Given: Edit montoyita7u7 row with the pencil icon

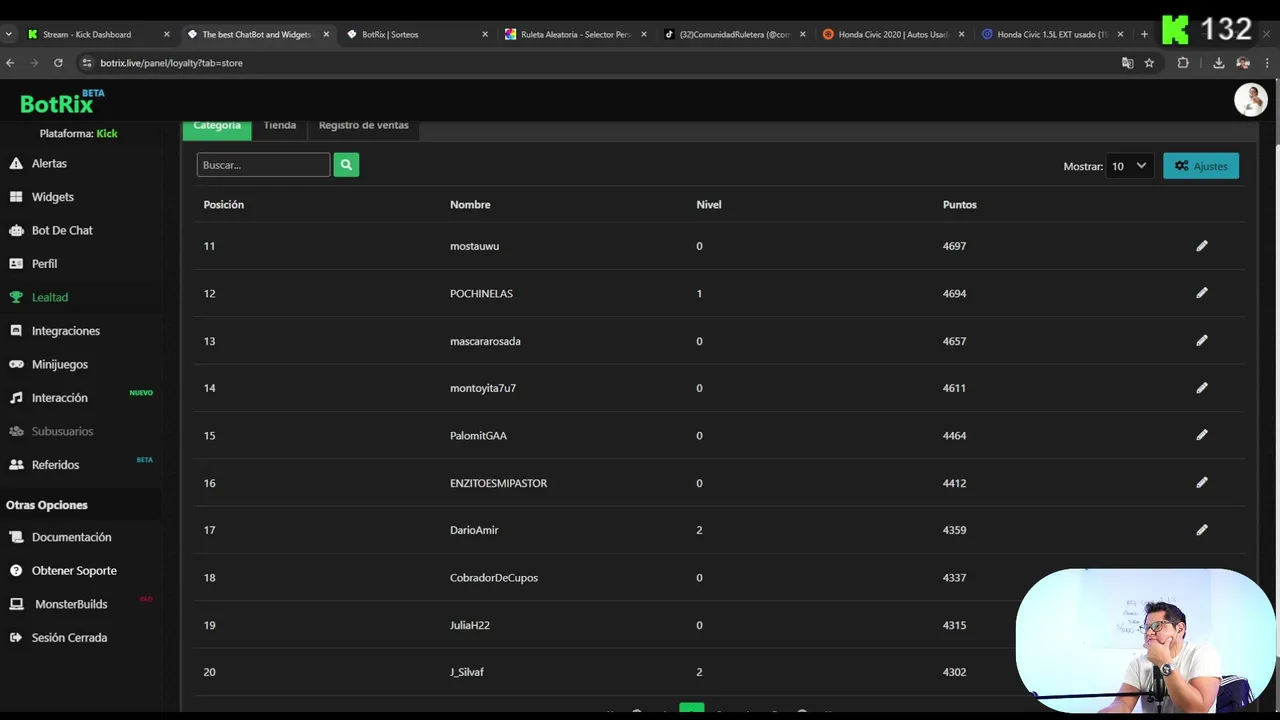Looking at the screenshot, I should pos(1202,388).
